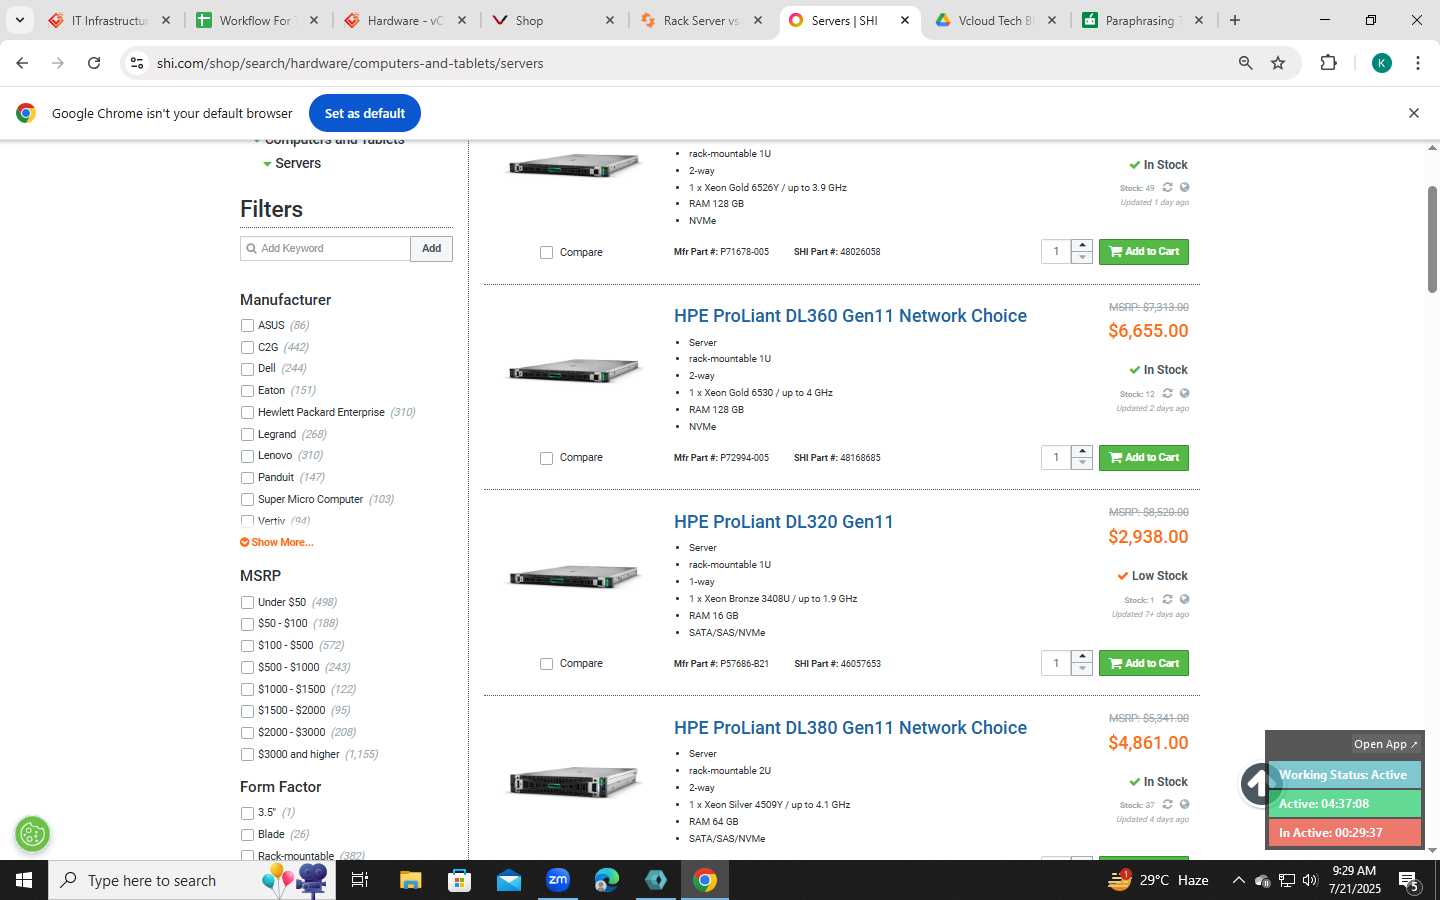Click the green cookie settings icon
This screenshot has height=900, width=1440.
coord(33,833)
